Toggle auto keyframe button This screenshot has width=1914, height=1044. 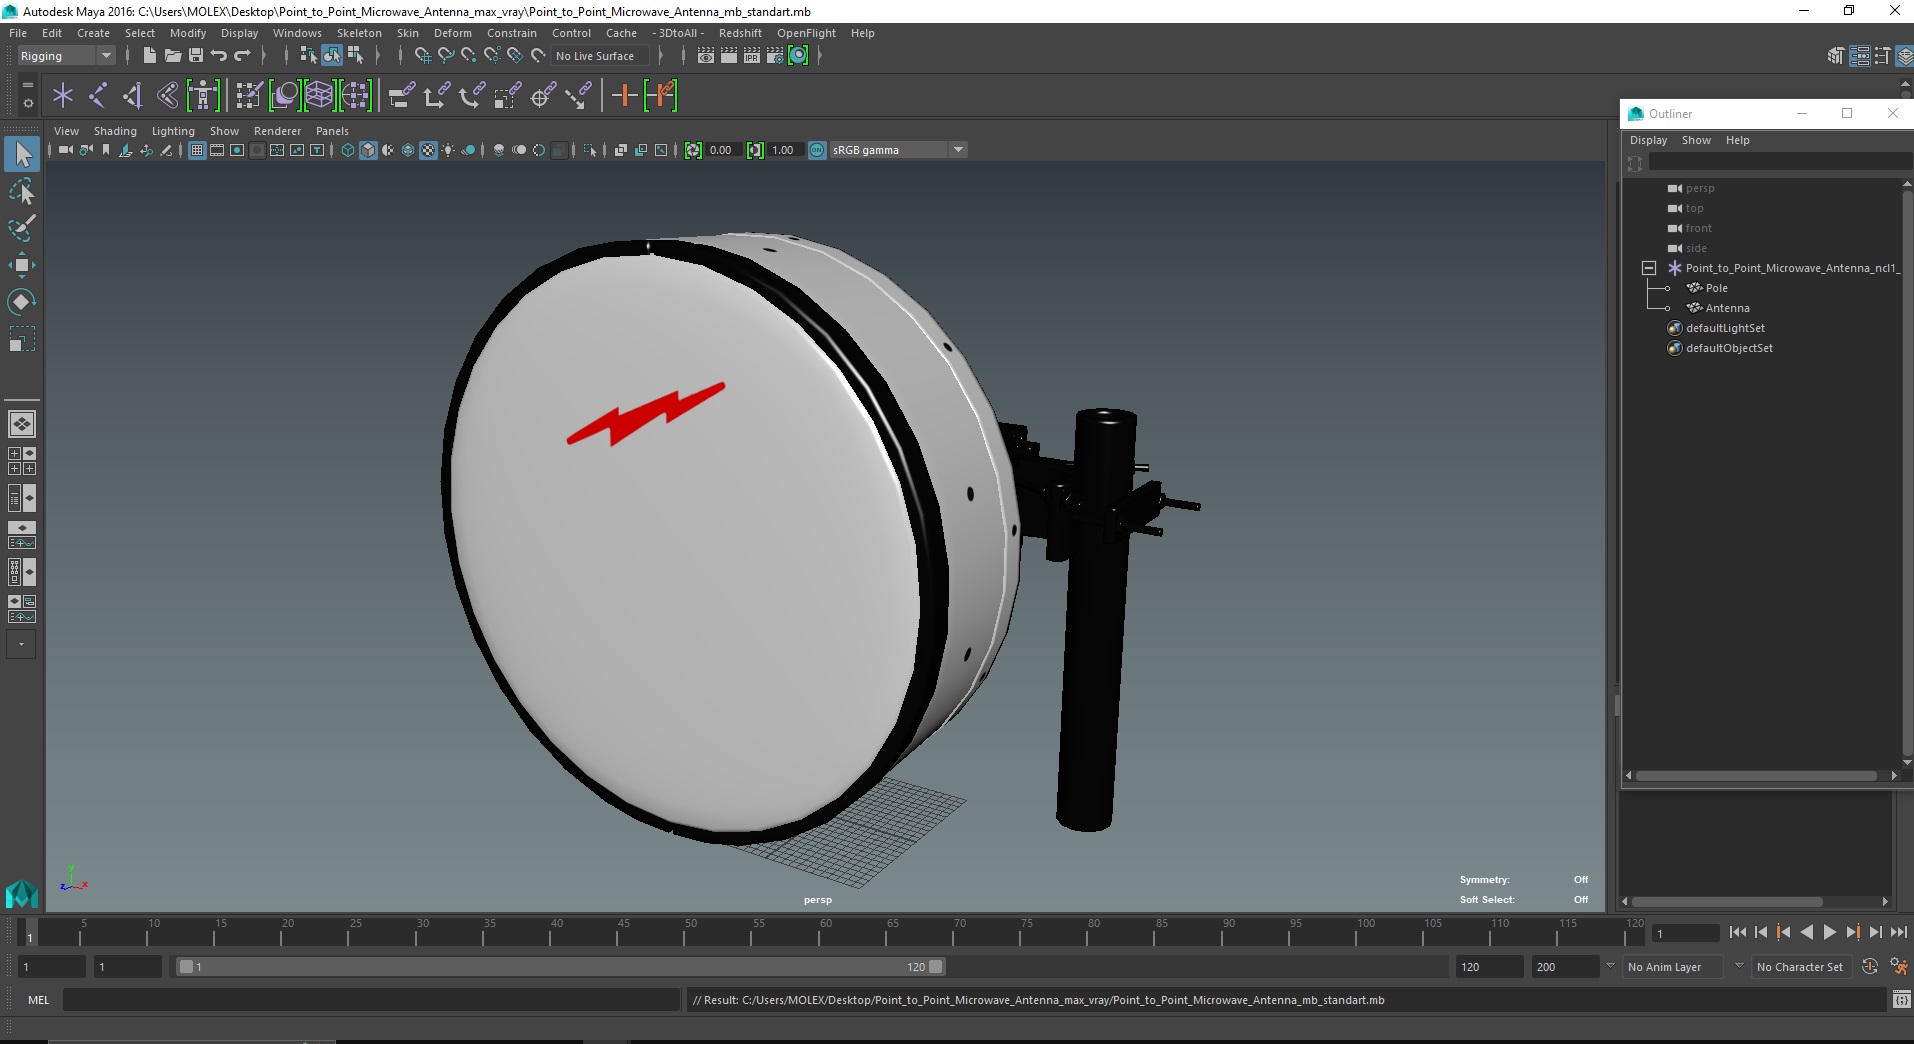(x=1869, y=967)
